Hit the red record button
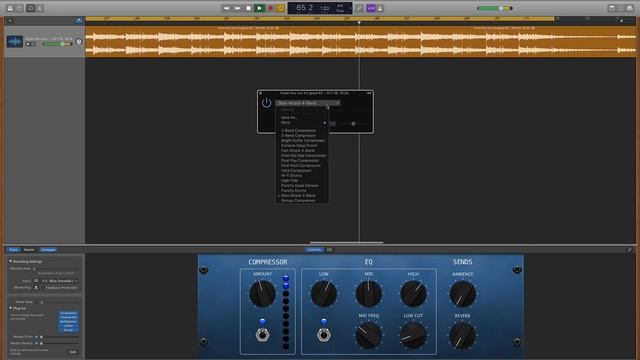 [270, 8]
